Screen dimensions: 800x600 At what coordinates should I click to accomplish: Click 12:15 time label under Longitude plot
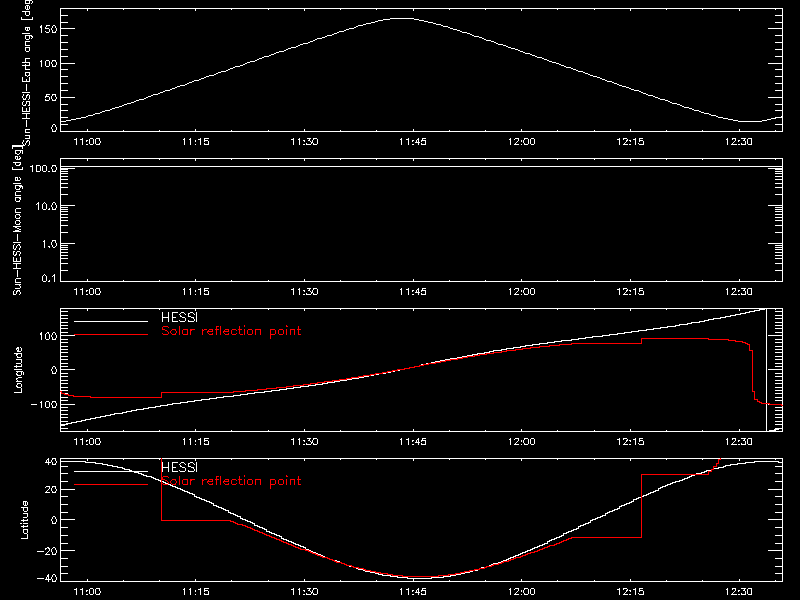coord(630,442)
